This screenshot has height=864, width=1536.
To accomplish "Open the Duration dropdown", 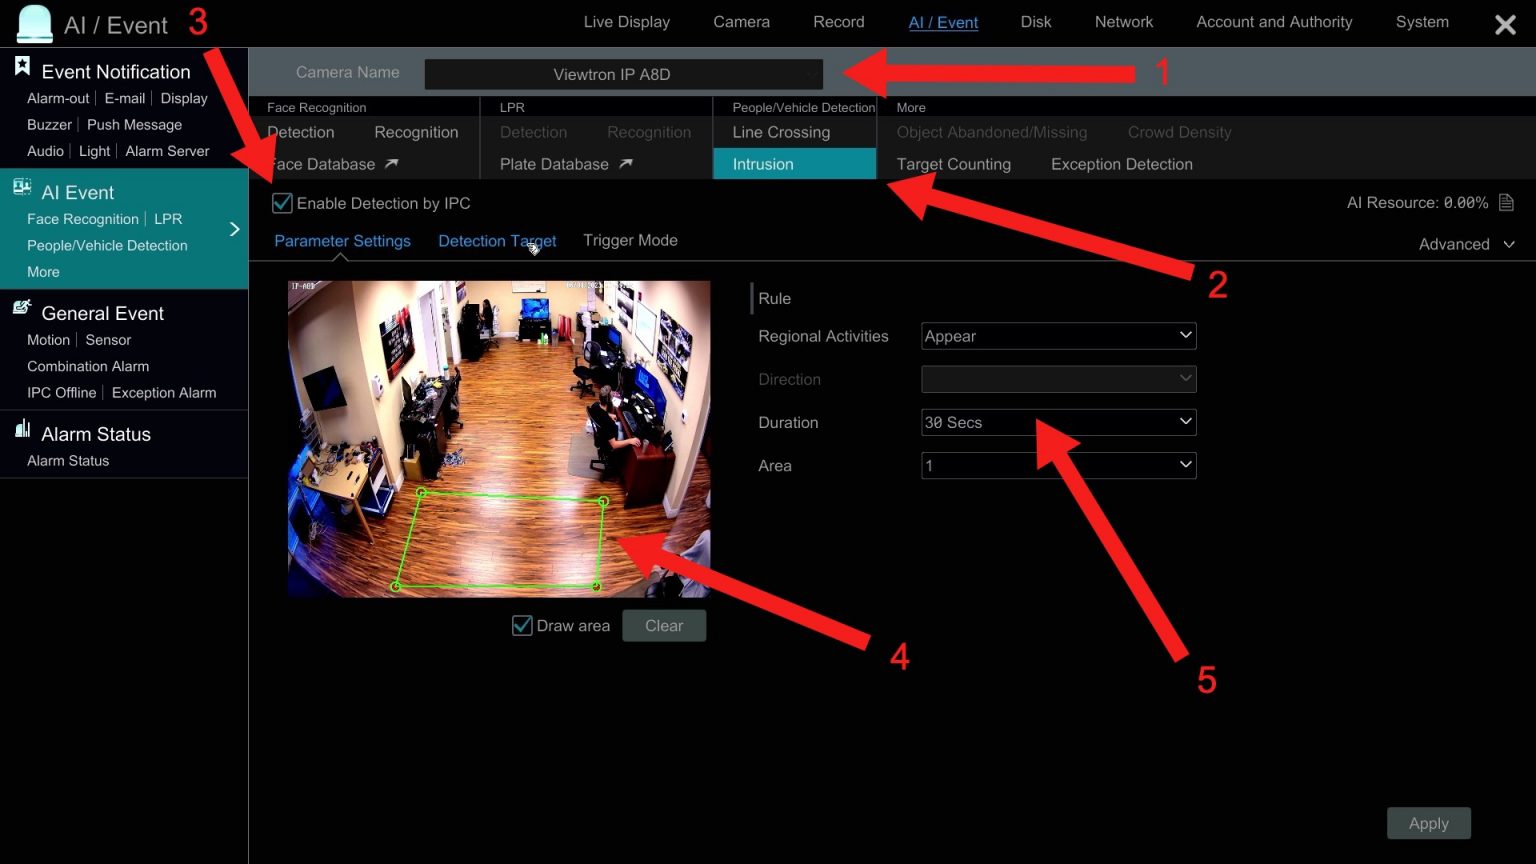I will click(1058, 422).
